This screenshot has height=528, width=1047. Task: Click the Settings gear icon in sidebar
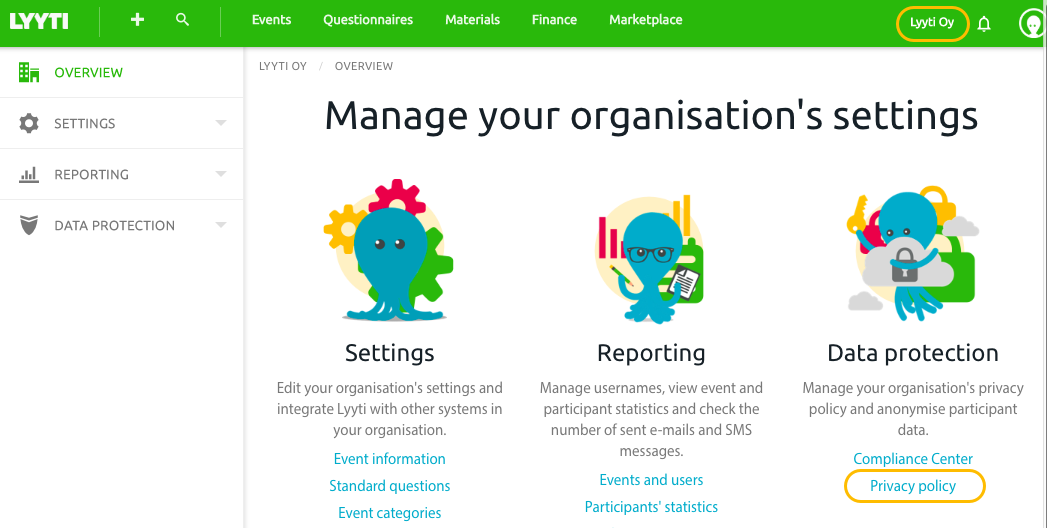tap(29, 124)
